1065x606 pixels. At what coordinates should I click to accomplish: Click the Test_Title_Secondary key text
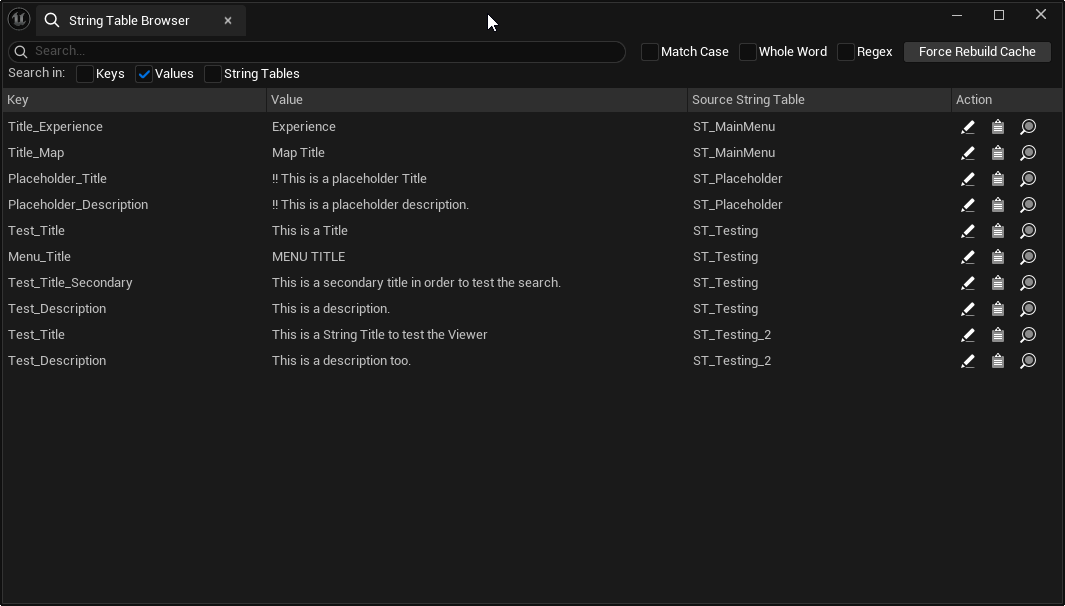point(70,283)
